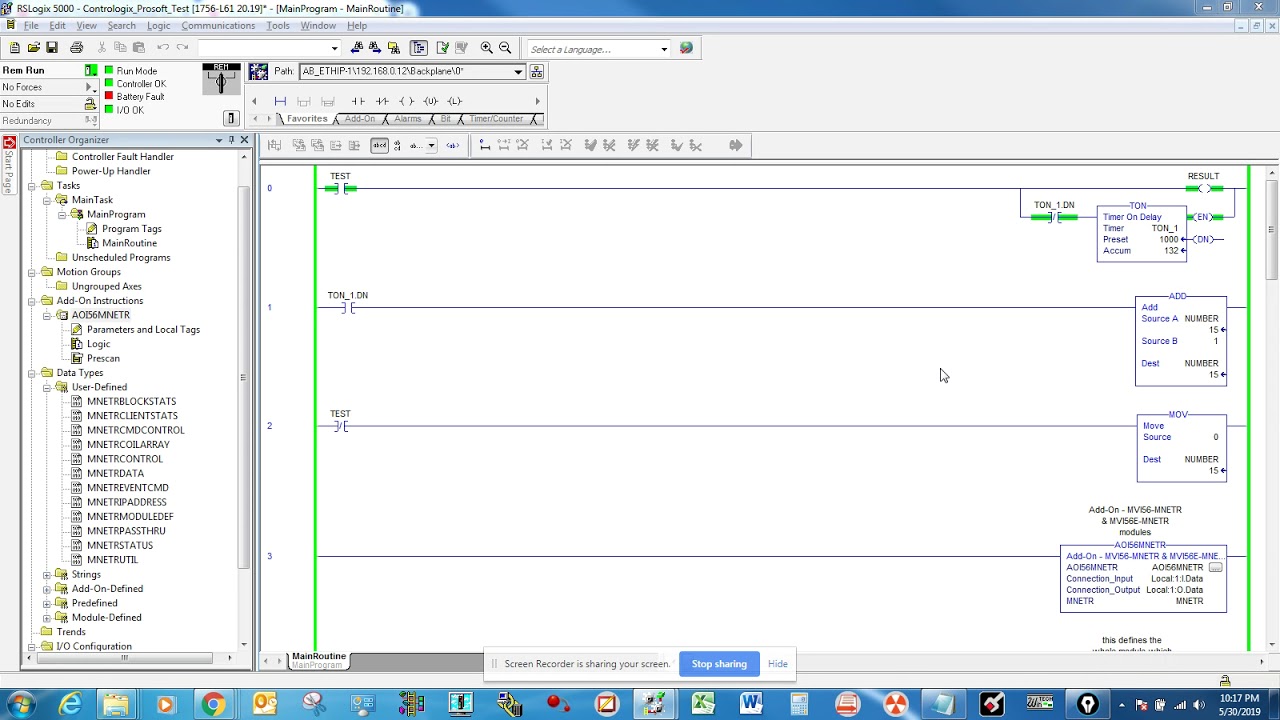The width and height of the screenshot is (1280, 720).
Task: Expand the Predefined data types folder
Action: coord(47,603)
